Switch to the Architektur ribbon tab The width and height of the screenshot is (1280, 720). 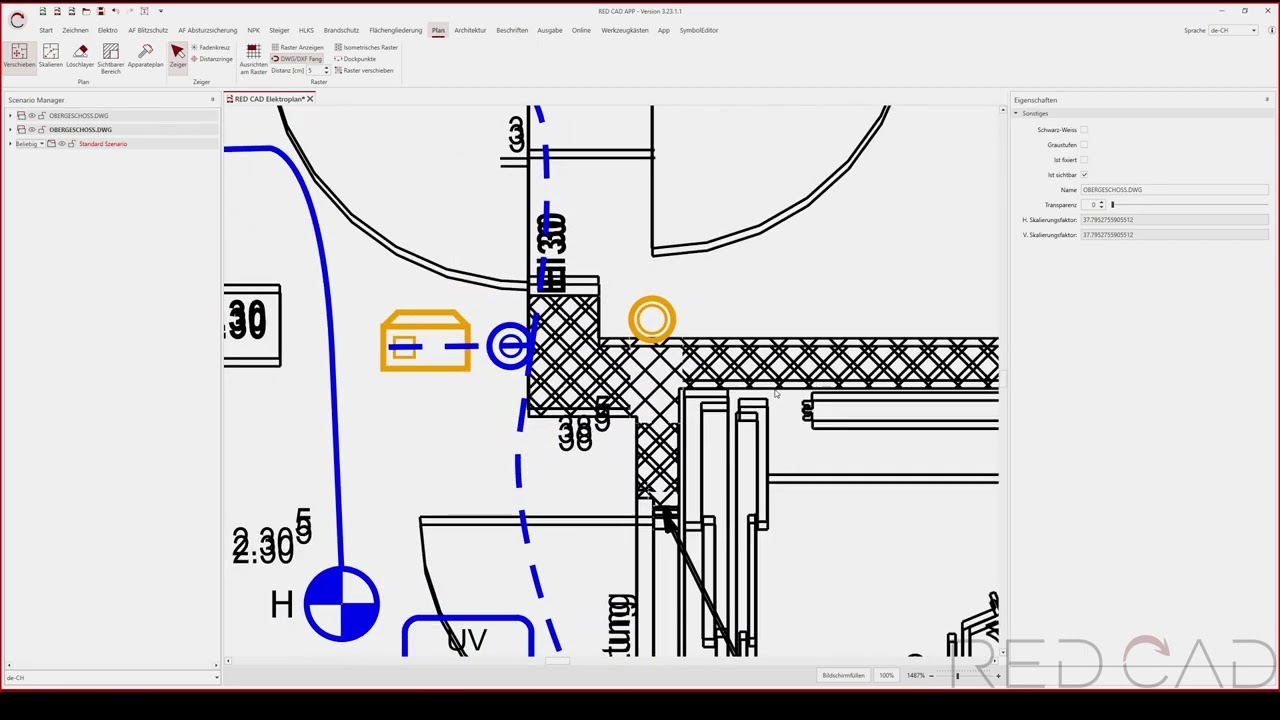470,30
